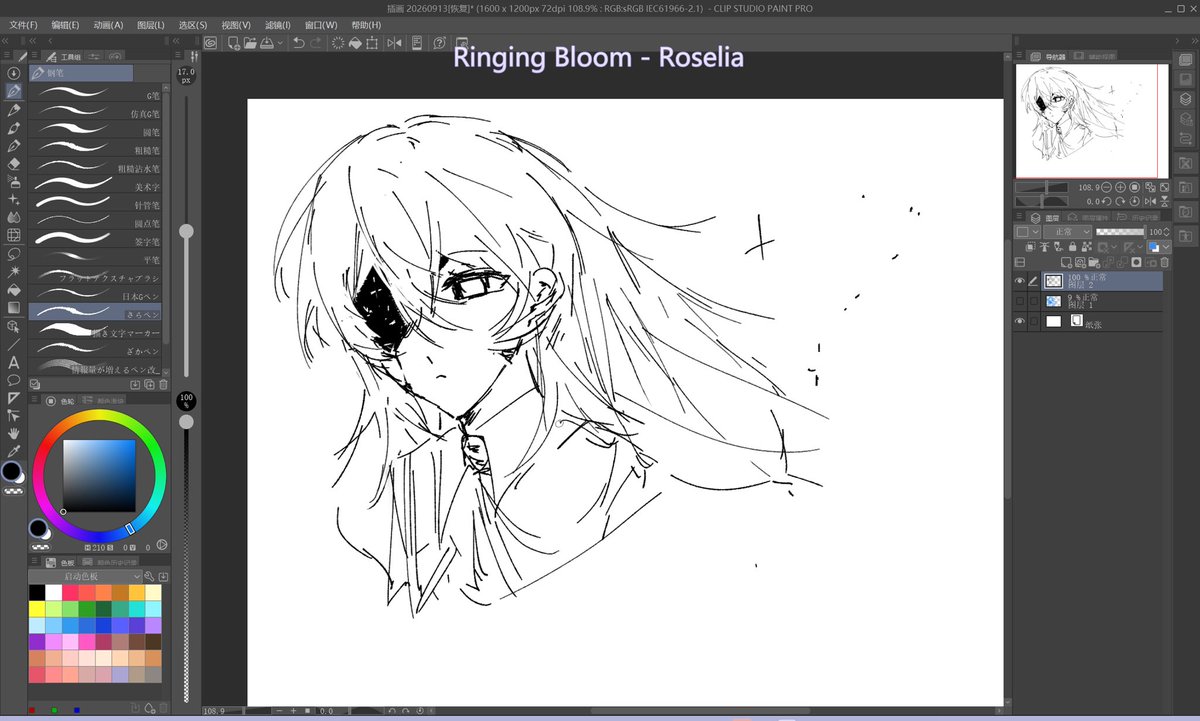Toggle clip to layer below icon
Viewport: 1200px width, 721px height.
pos(1031,247)
